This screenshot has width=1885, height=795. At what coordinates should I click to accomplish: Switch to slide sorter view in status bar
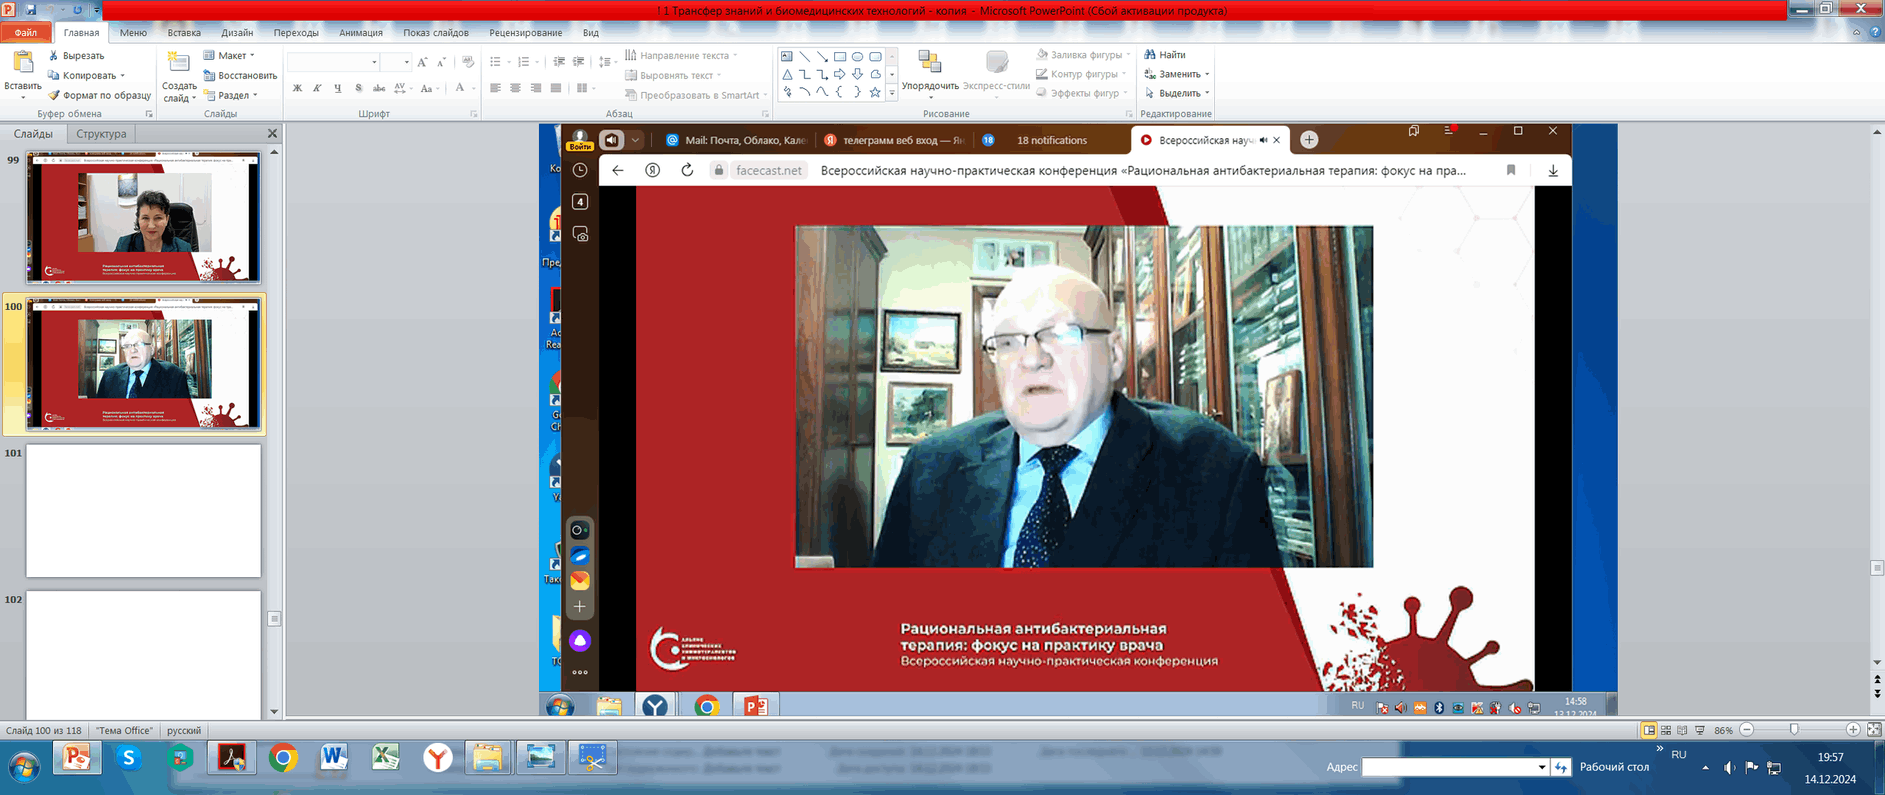coord(1666,730)
